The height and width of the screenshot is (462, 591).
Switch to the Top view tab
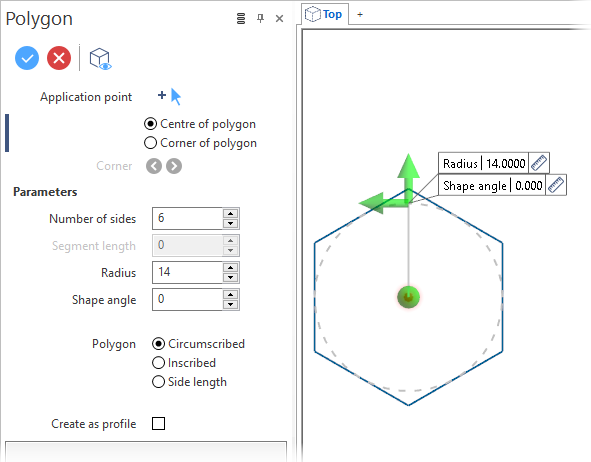324,14
